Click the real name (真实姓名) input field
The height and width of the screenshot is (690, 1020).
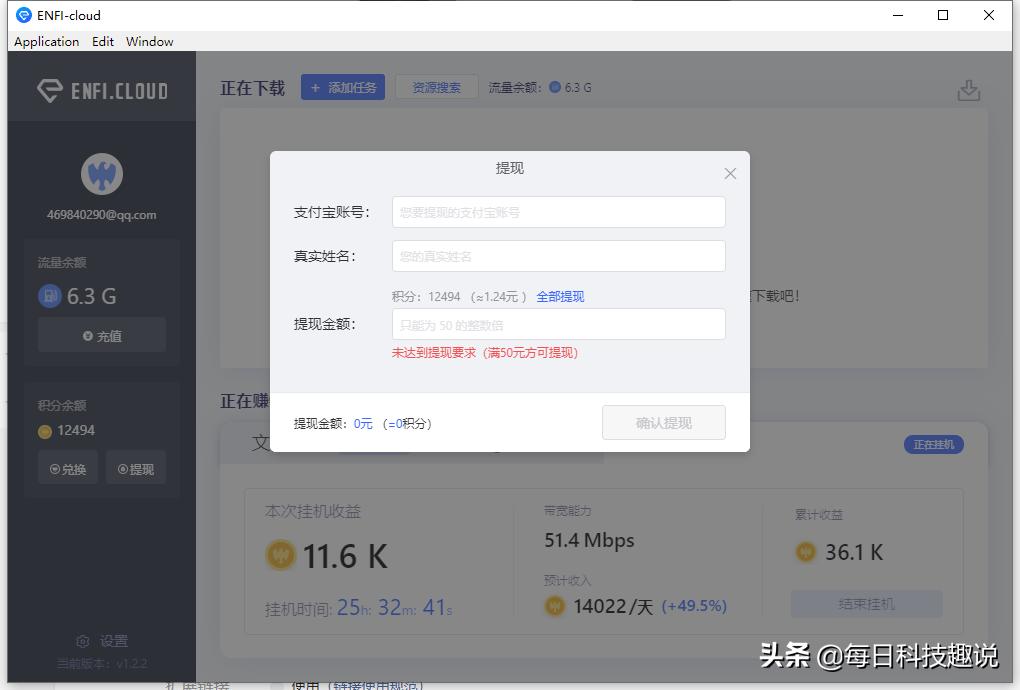coord(558,256)
